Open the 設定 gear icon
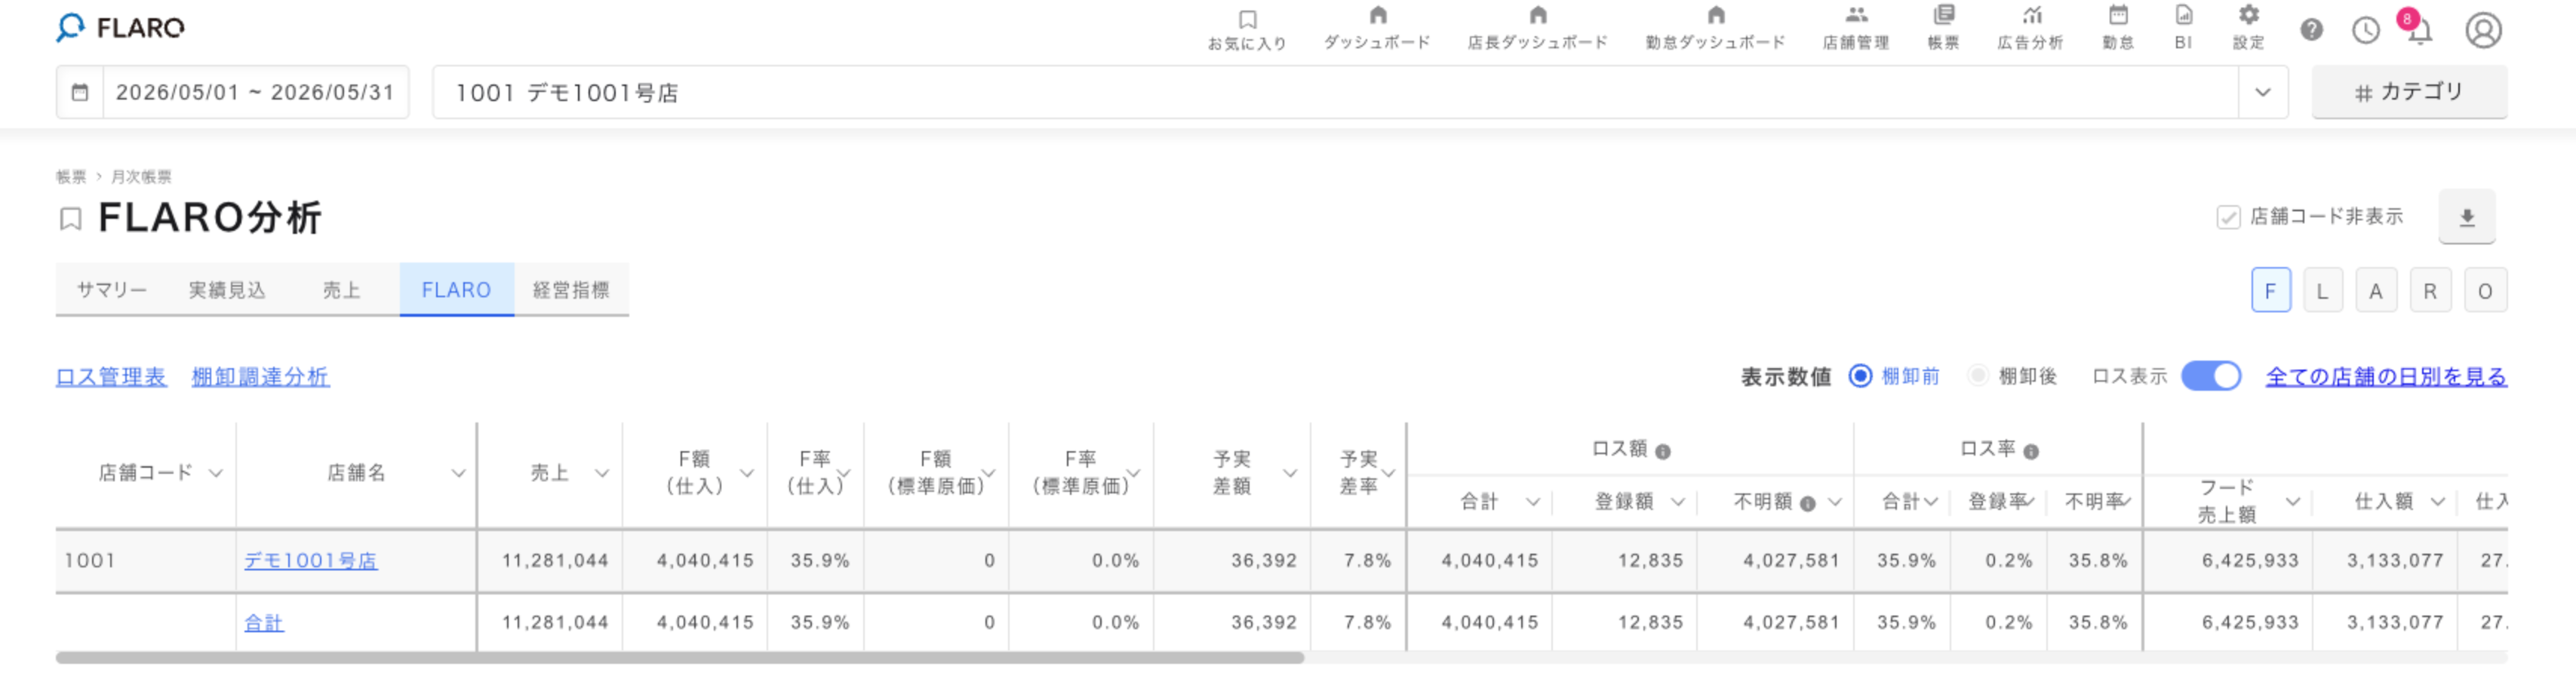 [2248, 15]
